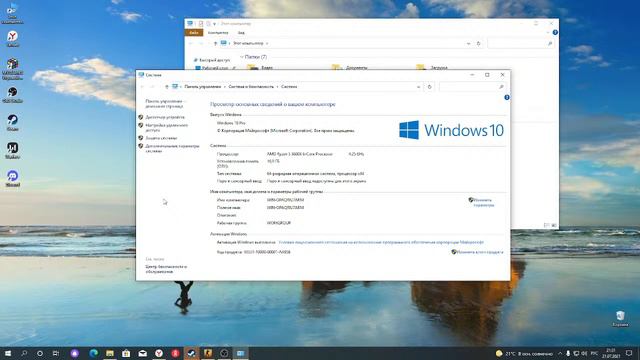640x360 pixels.
Task: Open the Yandex browser desktop shortcut
Action: tap(12, 39)
